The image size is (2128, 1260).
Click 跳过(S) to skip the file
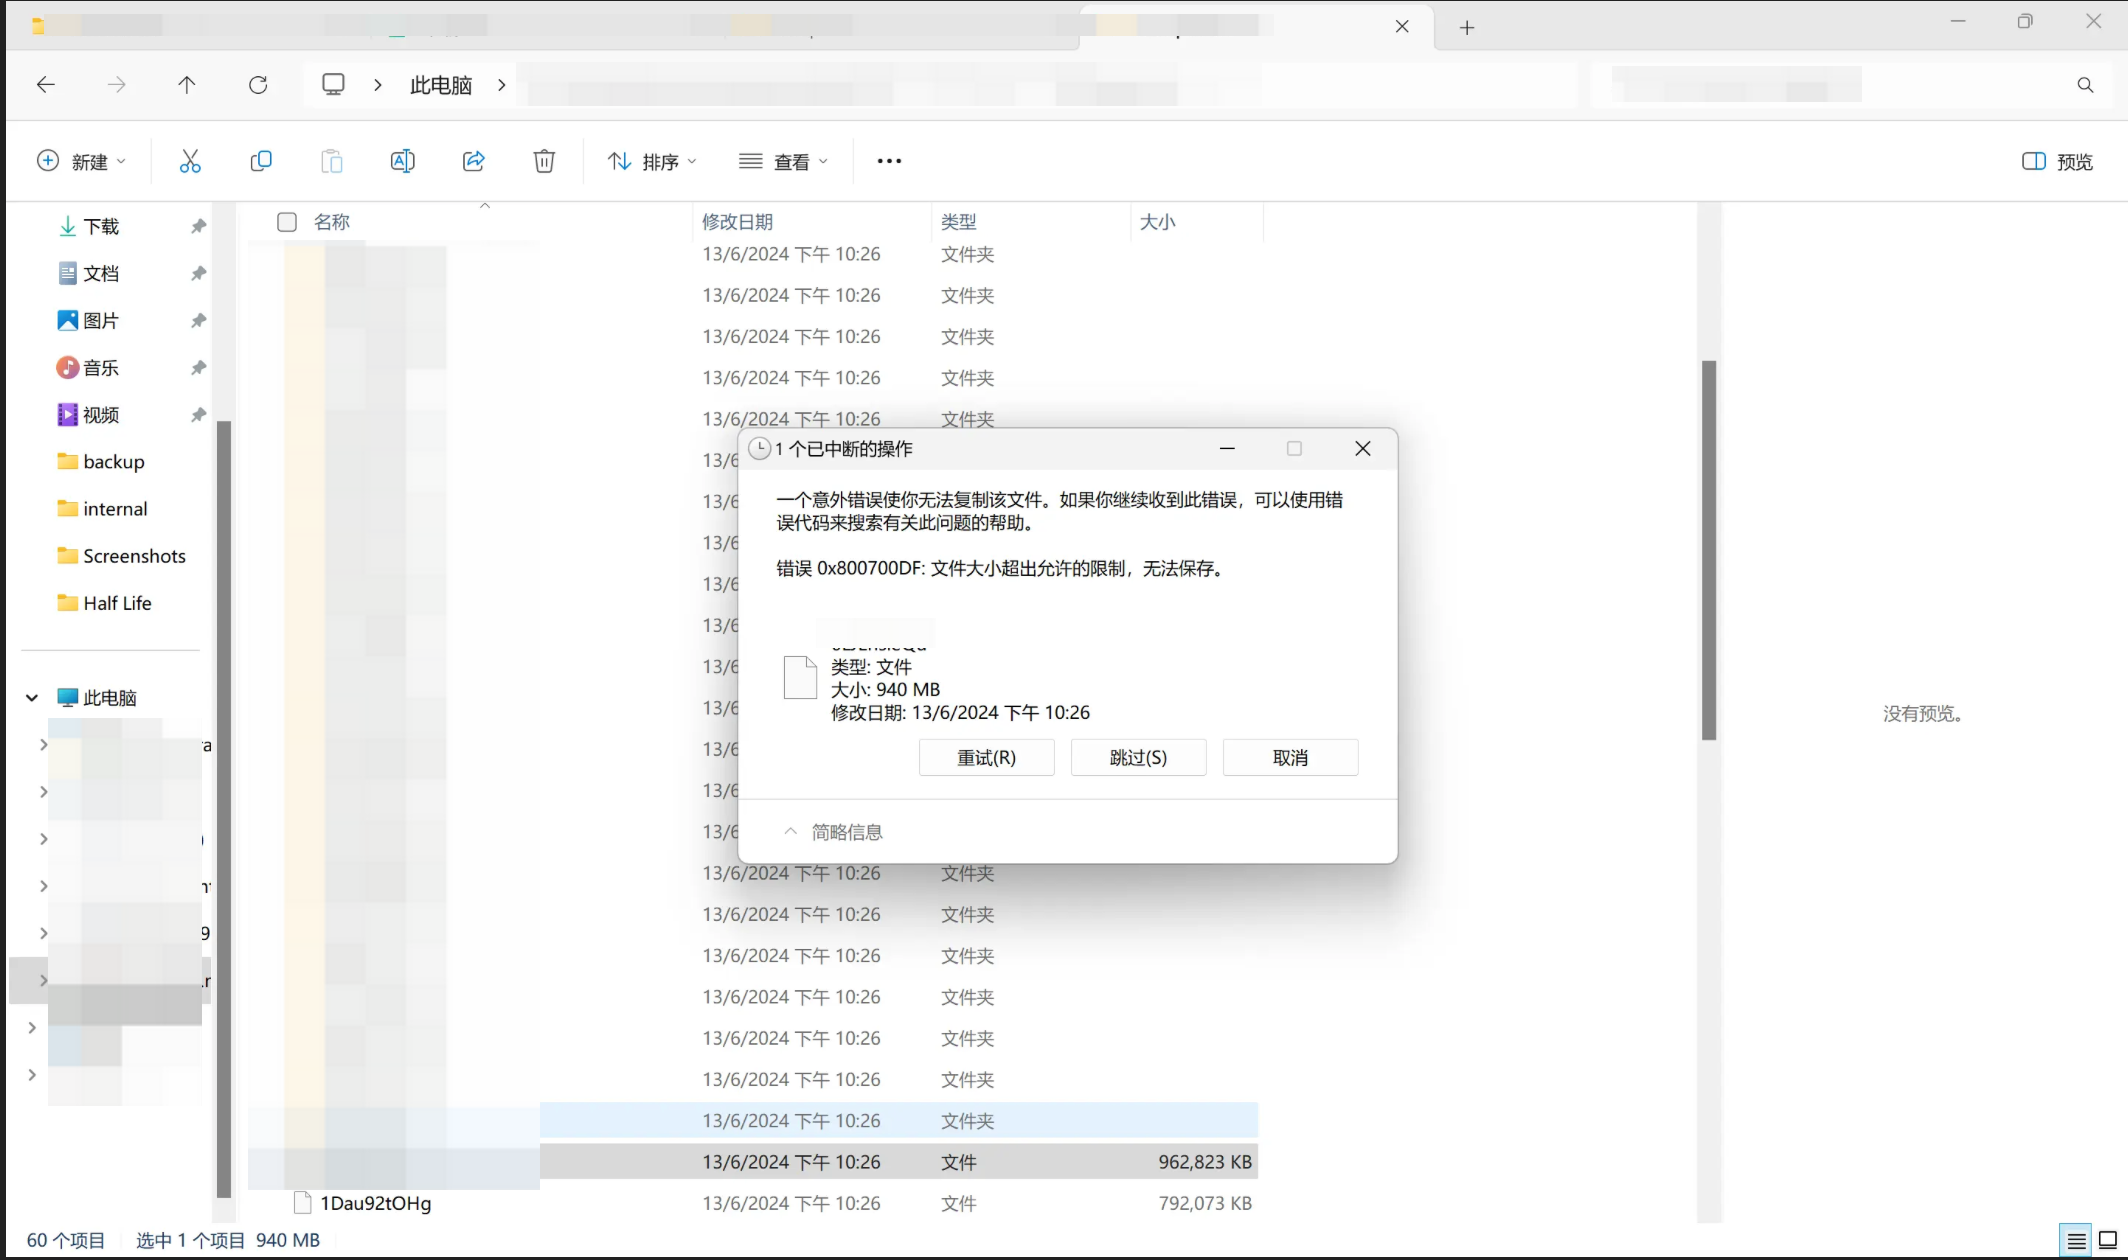click(x=1138, y=757)
